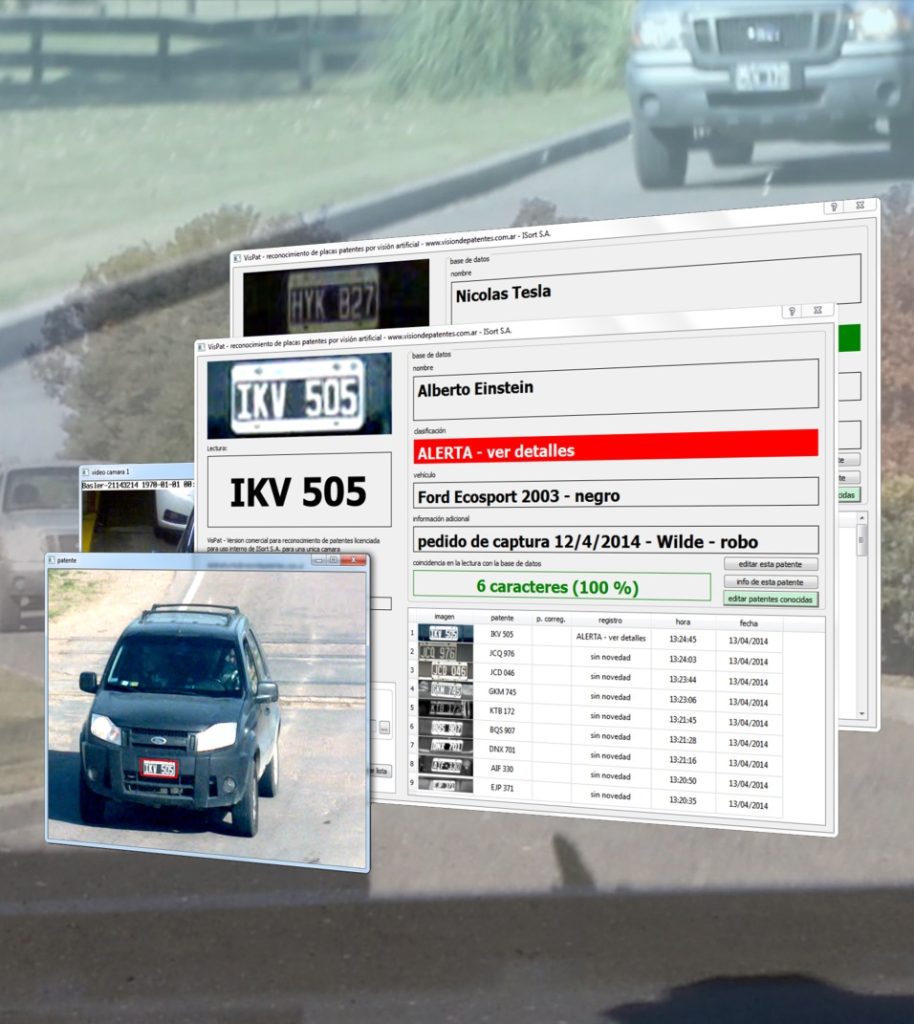
Task: Select row 1 thumbnail for plate IKV 505
Action: pyautogui.click(x=445, y=633)
